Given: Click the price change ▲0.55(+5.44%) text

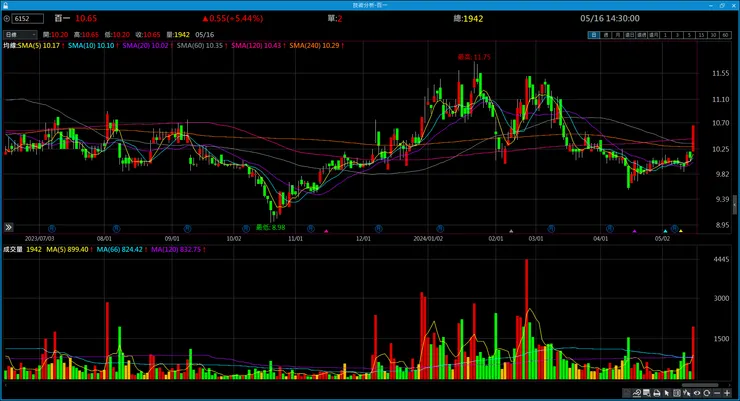Looking at the screenshot, I should (232, 18).
